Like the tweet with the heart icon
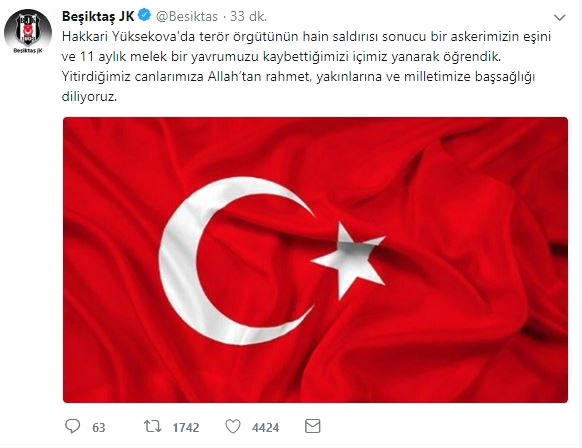This screenshot has height=448, width=582. [x=233, y=426]
